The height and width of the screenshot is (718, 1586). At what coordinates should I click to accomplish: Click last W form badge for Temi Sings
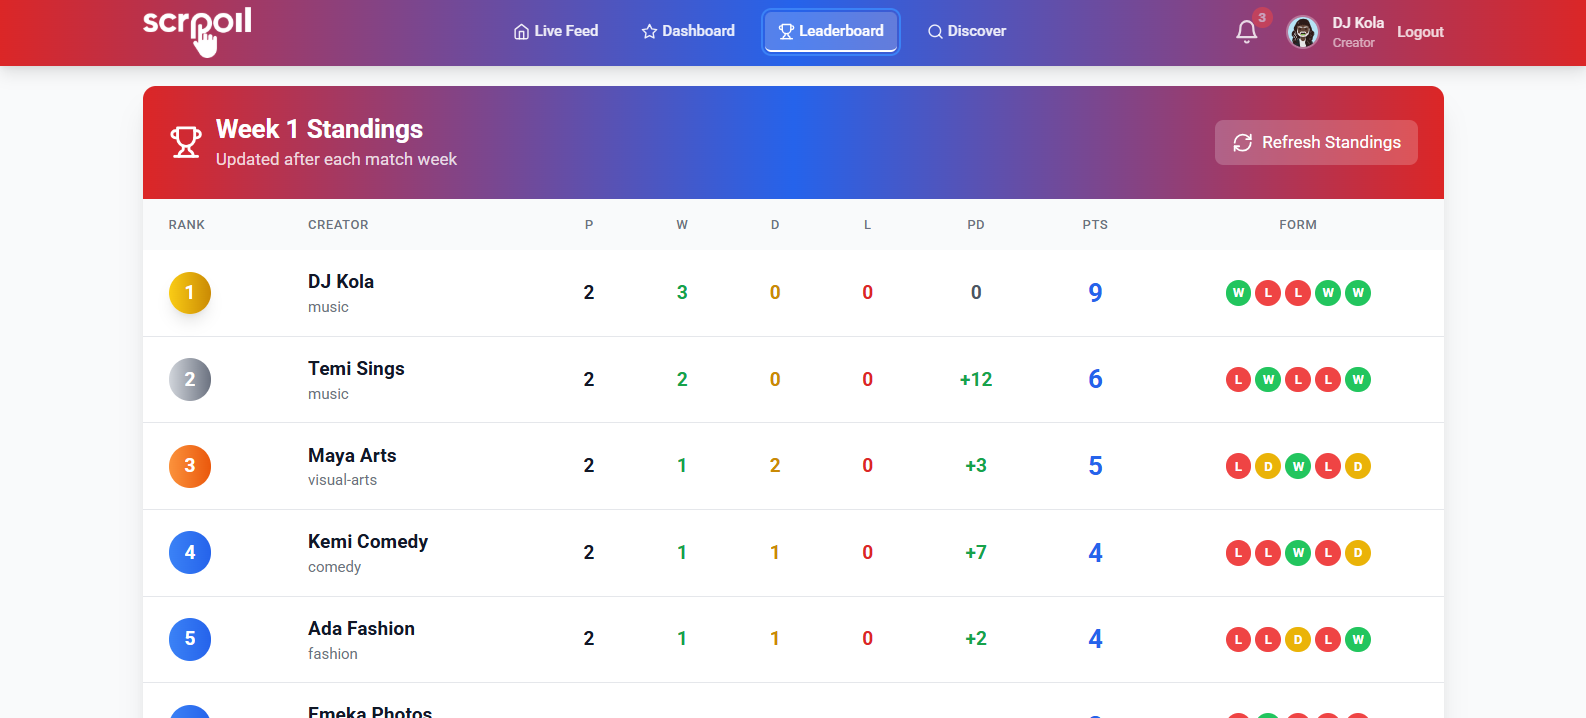1358,380
